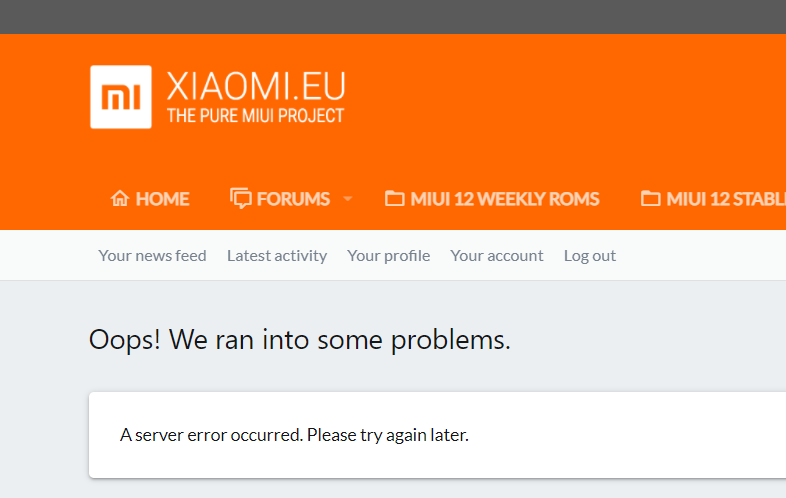This screenshot has height=498, width=786.
Task: Click the Mi logo square icon
Action: pos(121,97)
